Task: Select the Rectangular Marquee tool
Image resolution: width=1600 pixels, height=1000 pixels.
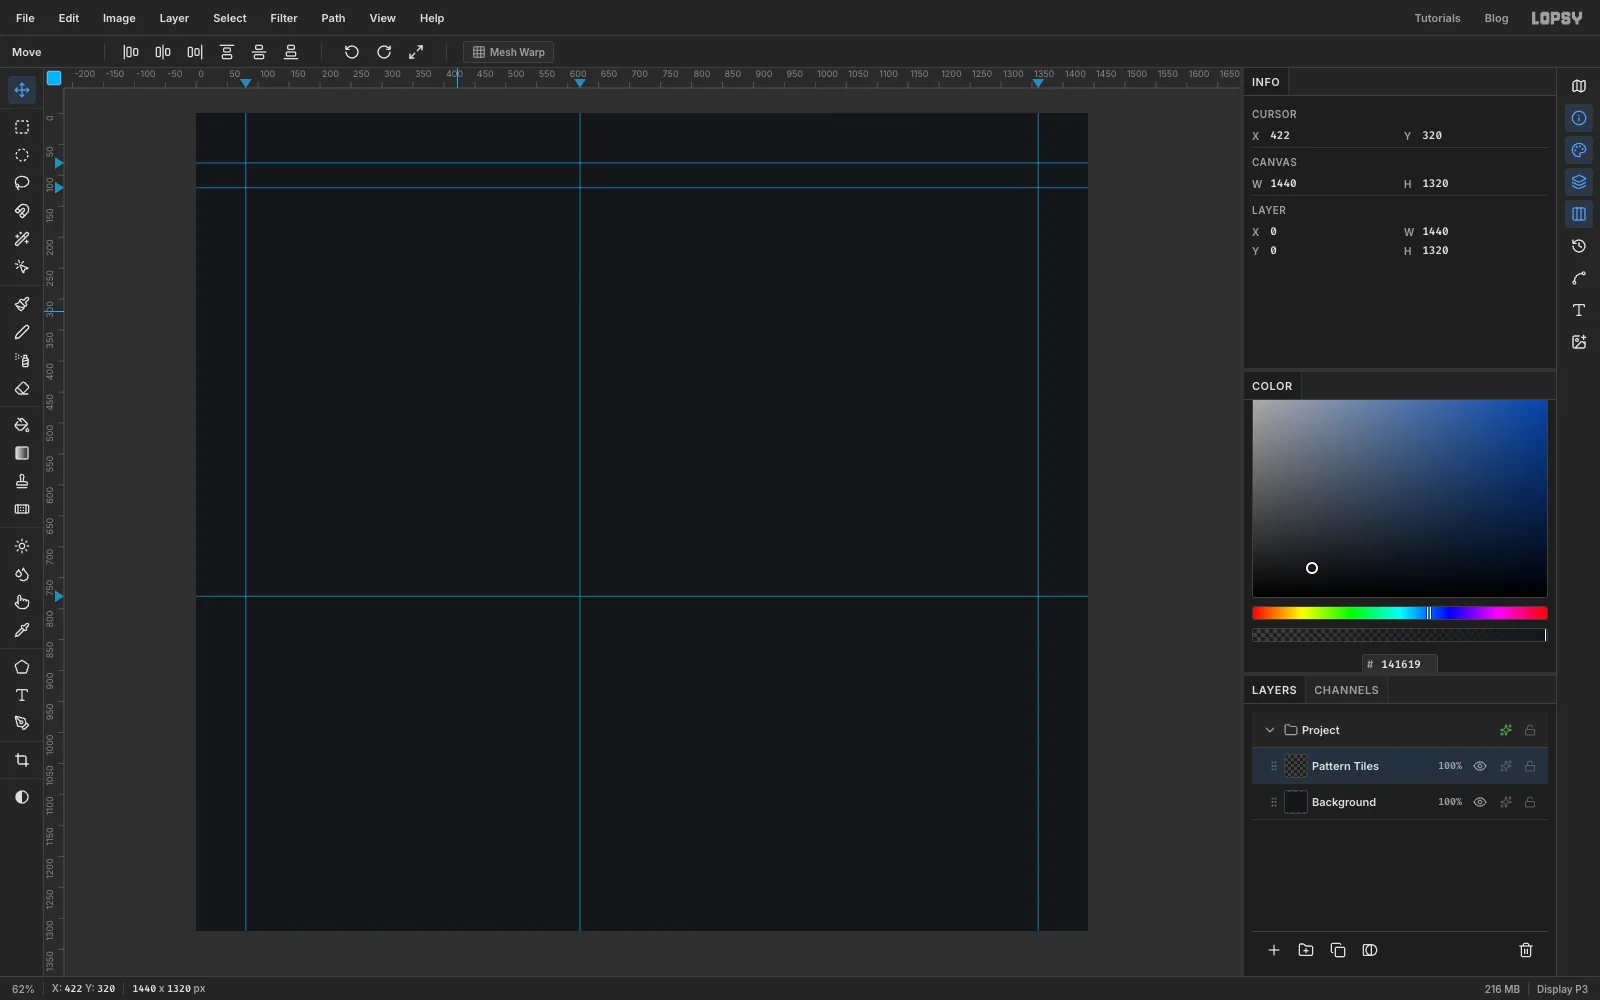Action: 22,127
